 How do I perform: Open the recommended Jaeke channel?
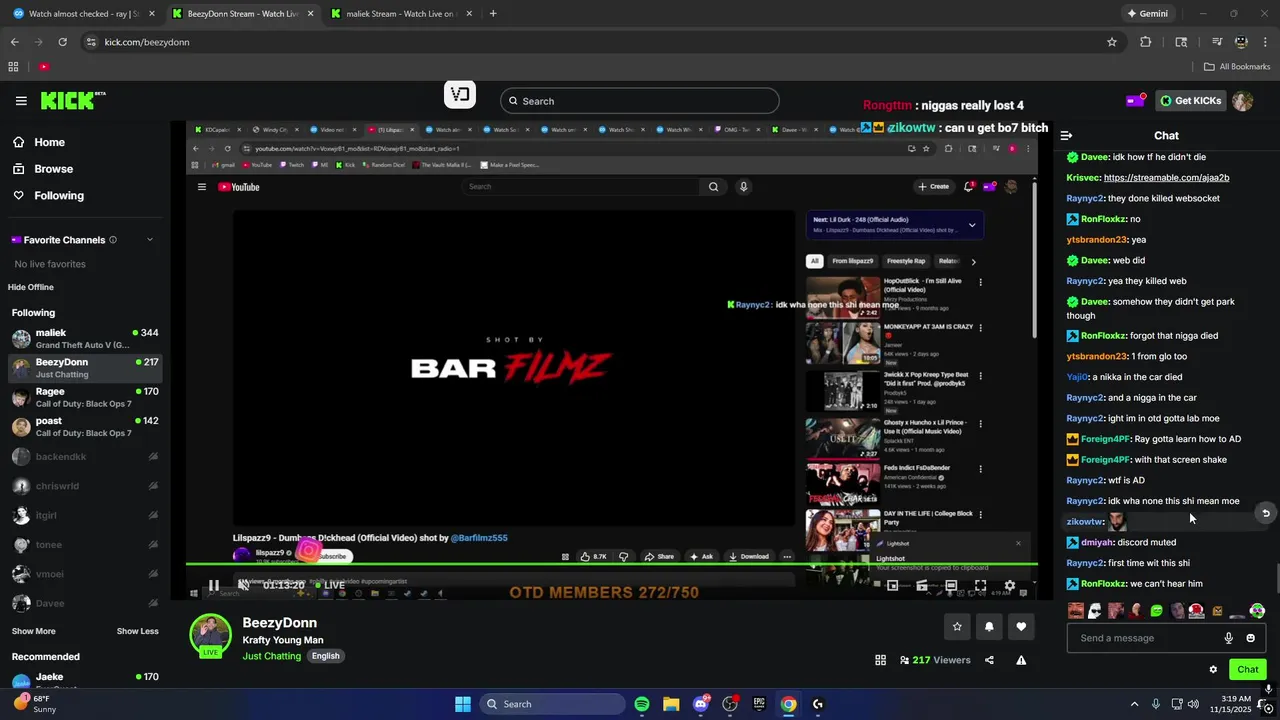click(85, 682)
